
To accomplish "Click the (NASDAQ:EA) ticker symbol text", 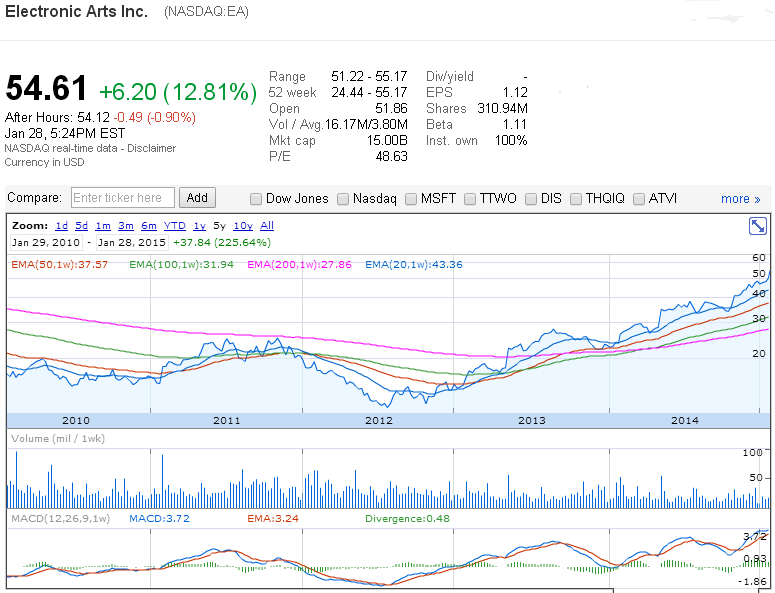I will (x=206, y=11).
